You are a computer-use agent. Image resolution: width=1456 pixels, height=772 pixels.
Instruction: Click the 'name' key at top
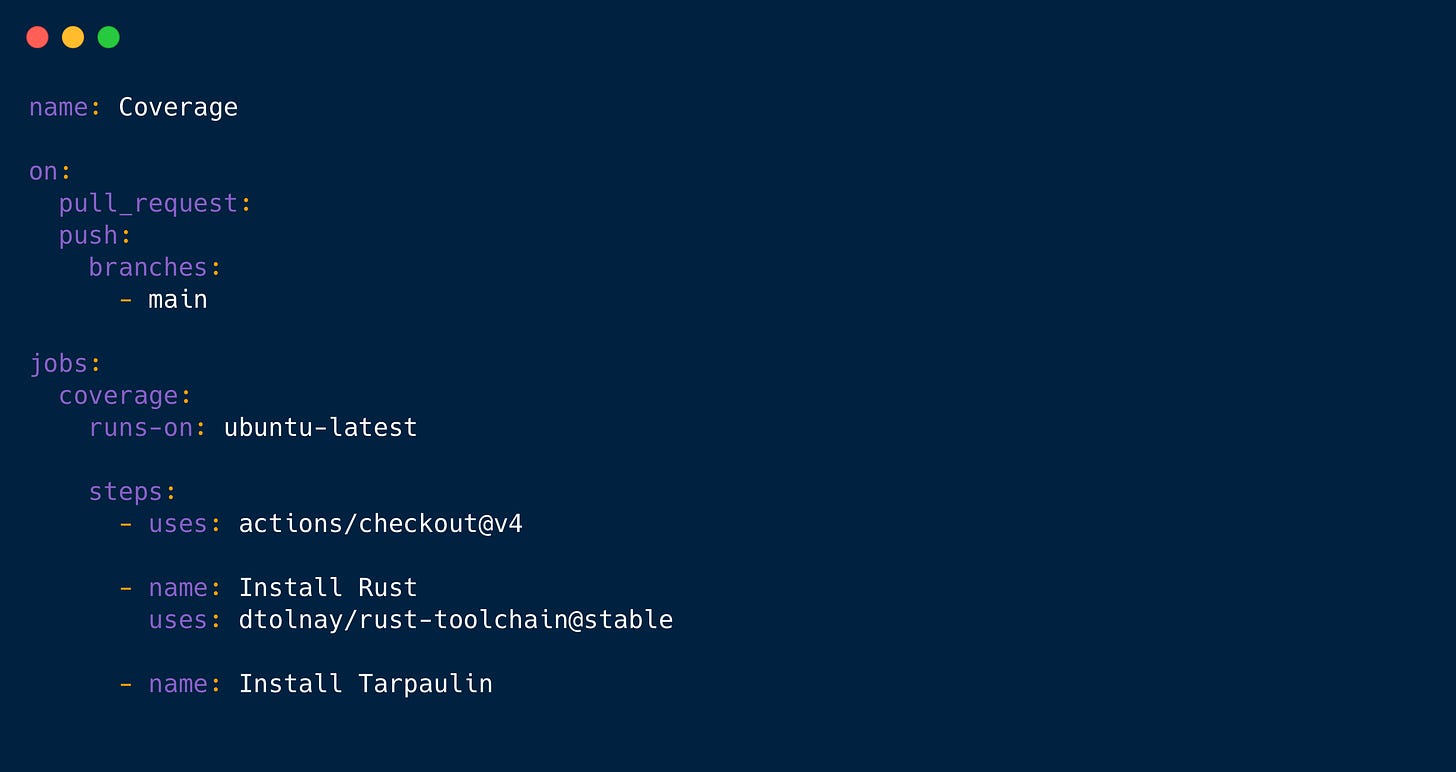[59, 107]
